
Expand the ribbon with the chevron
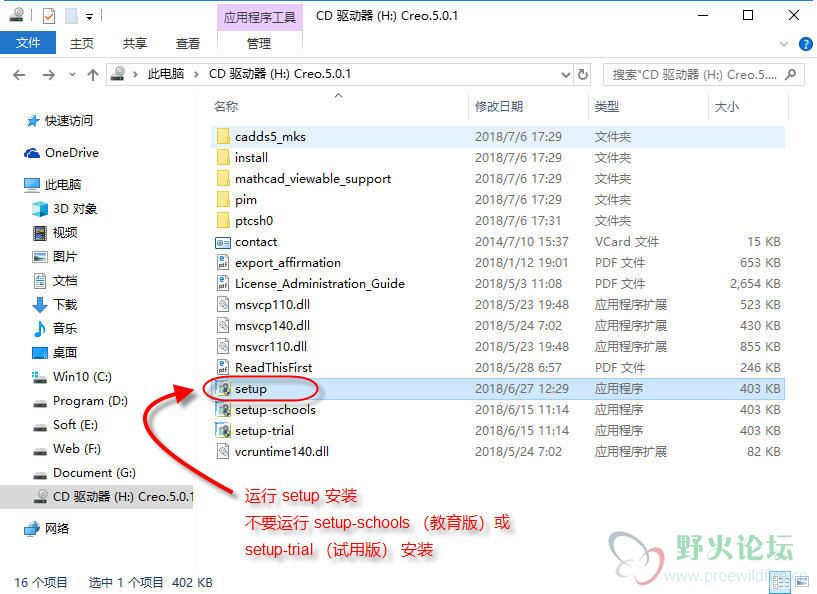[x=784, y=44]
